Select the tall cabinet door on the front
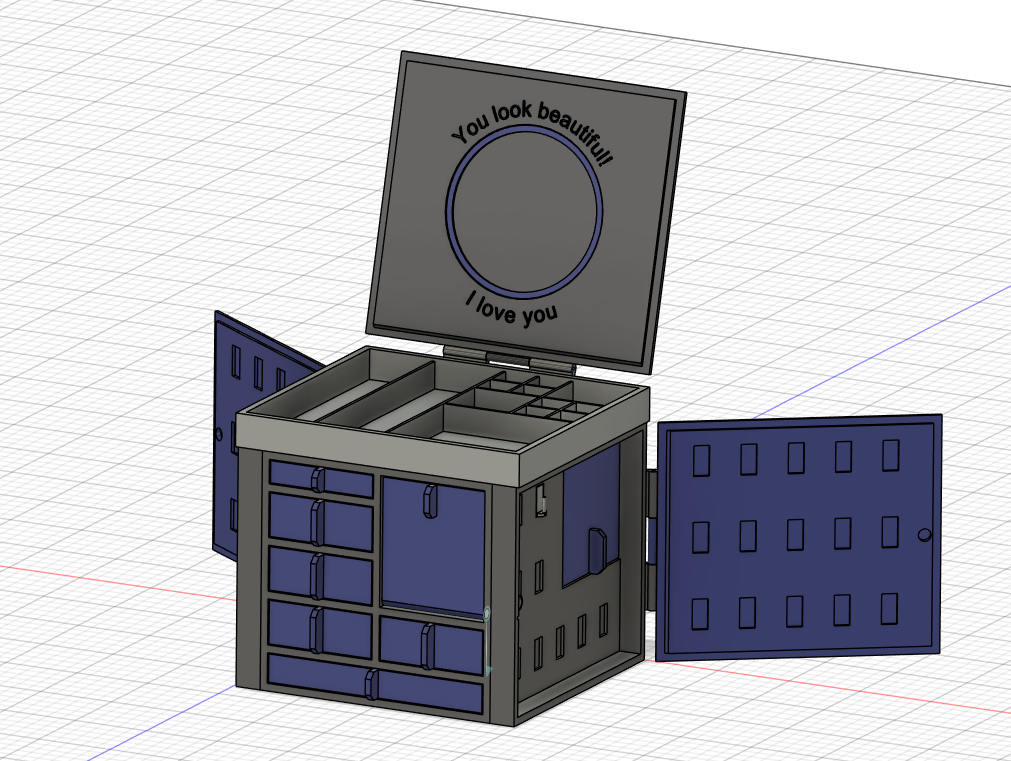The width and height of the screenshot is (1011, 761). click(433, 548)
